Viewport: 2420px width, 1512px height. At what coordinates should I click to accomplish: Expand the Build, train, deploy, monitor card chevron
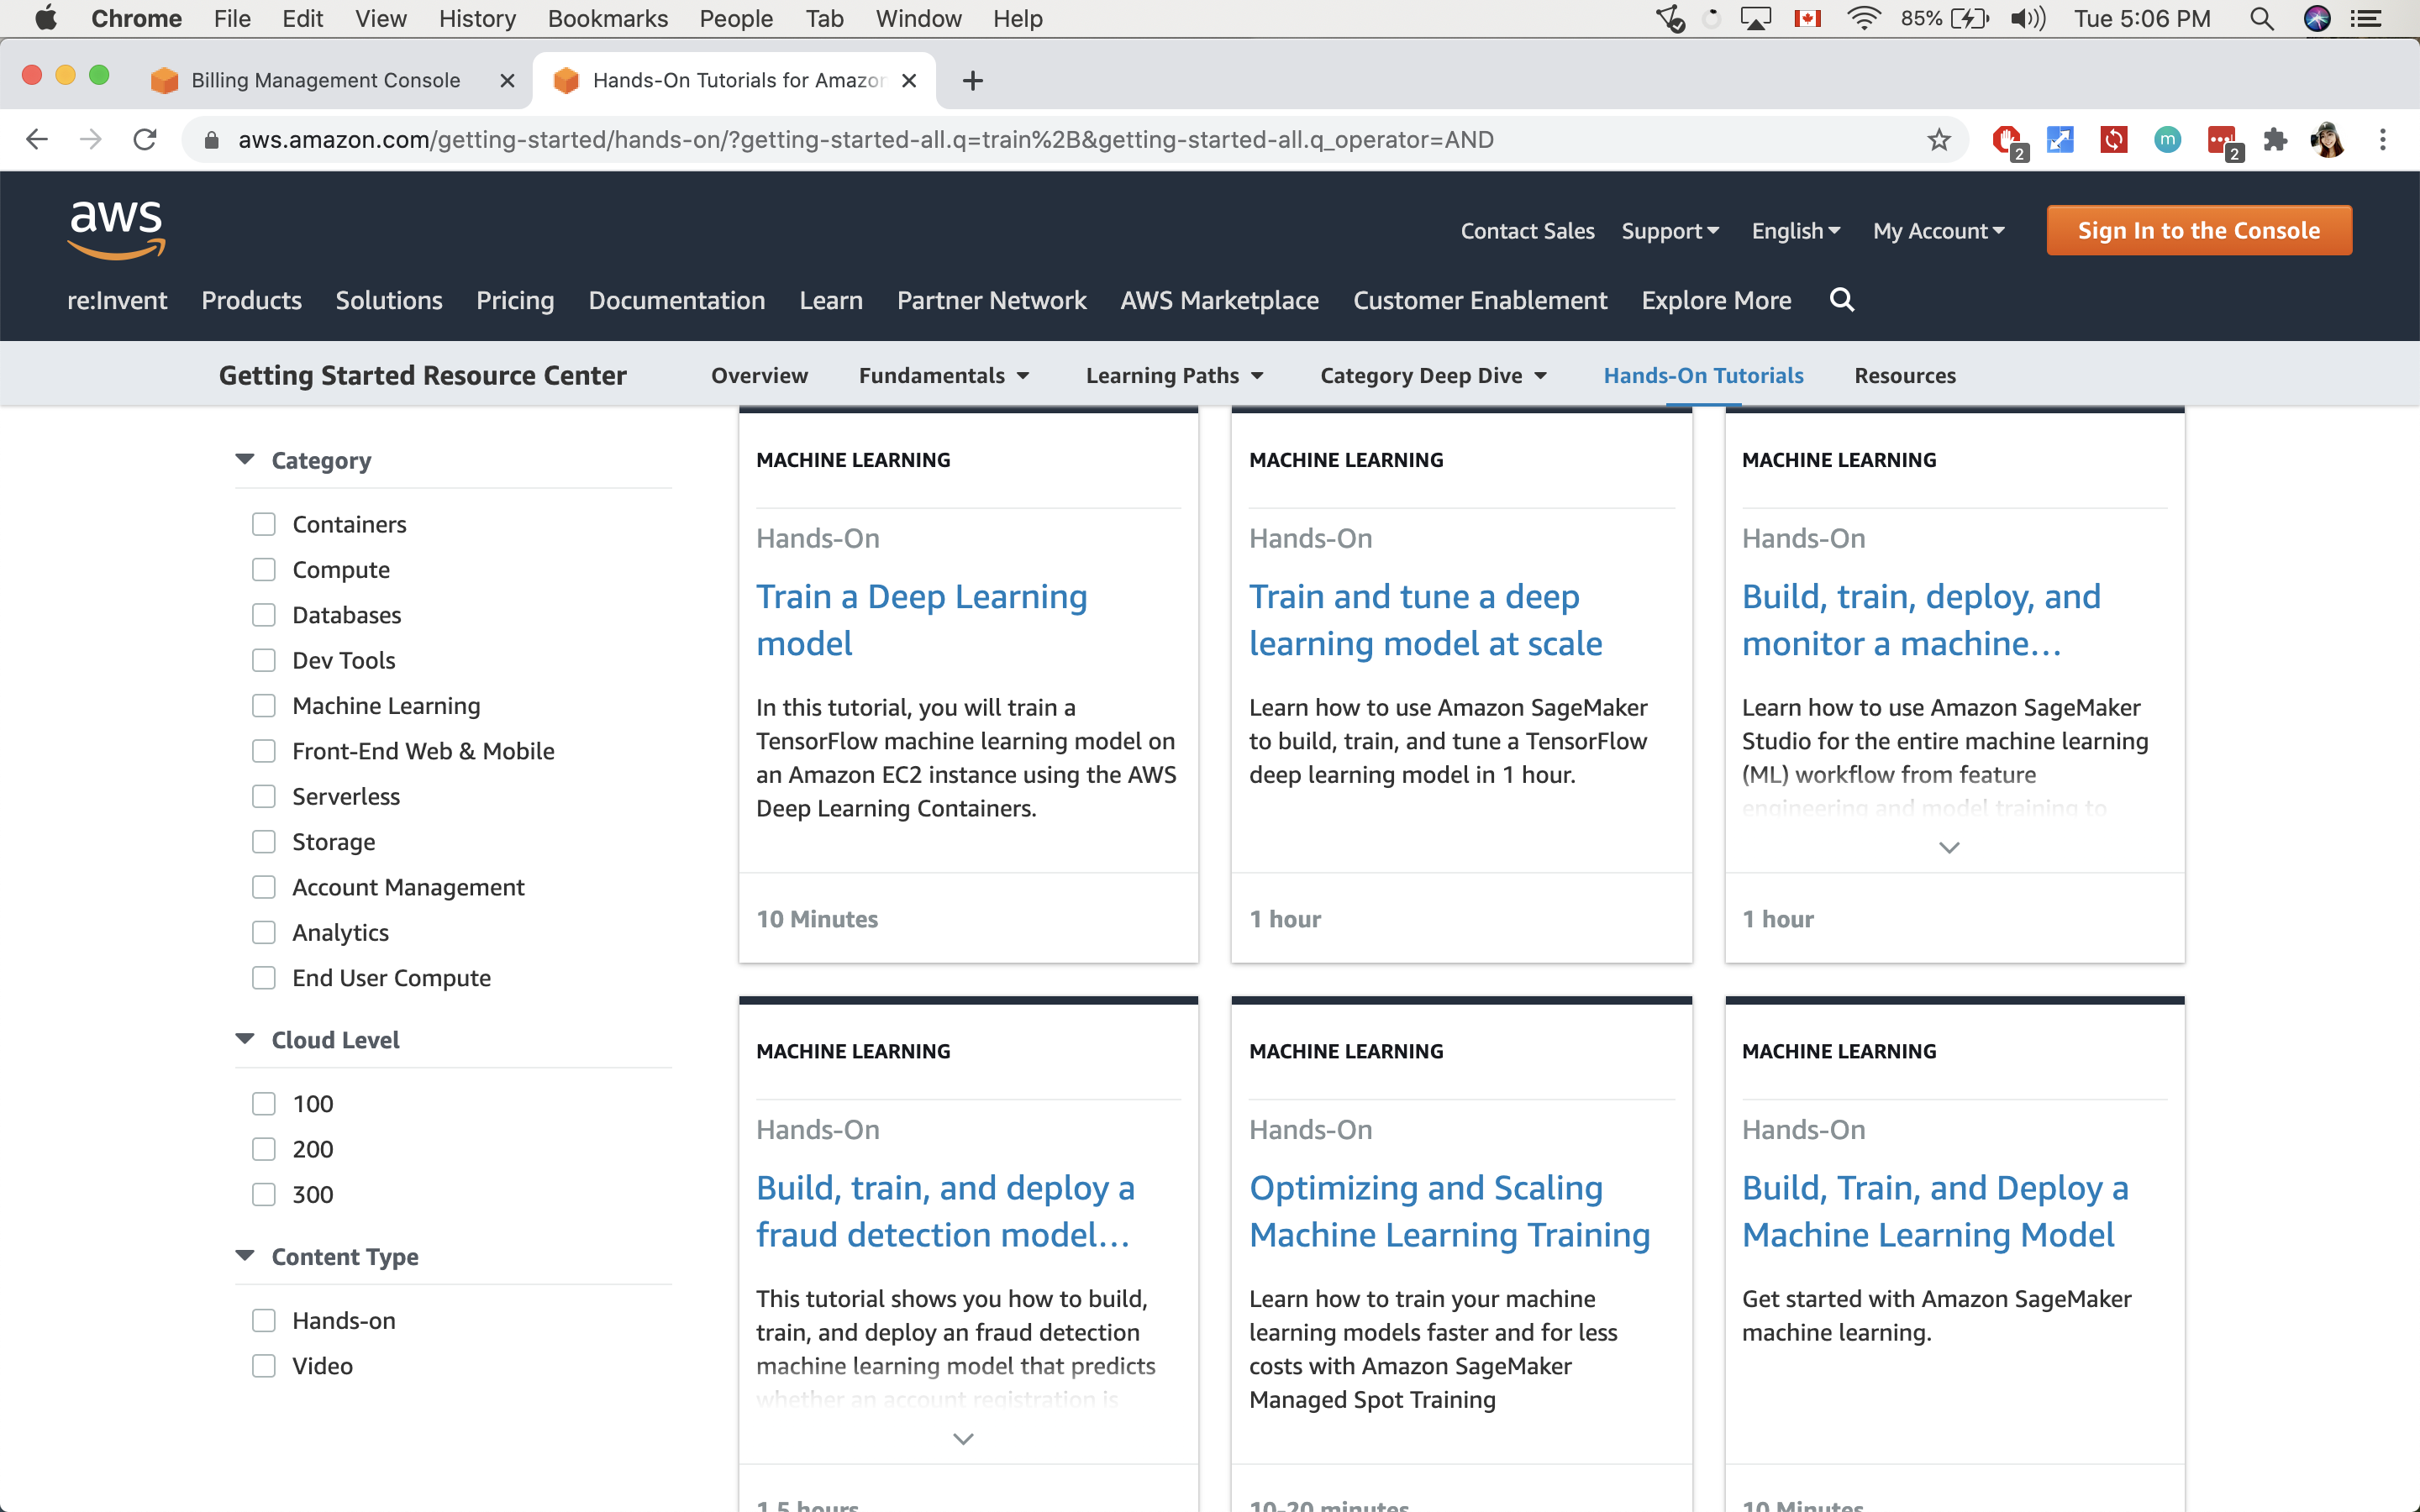pos(1949,848)
